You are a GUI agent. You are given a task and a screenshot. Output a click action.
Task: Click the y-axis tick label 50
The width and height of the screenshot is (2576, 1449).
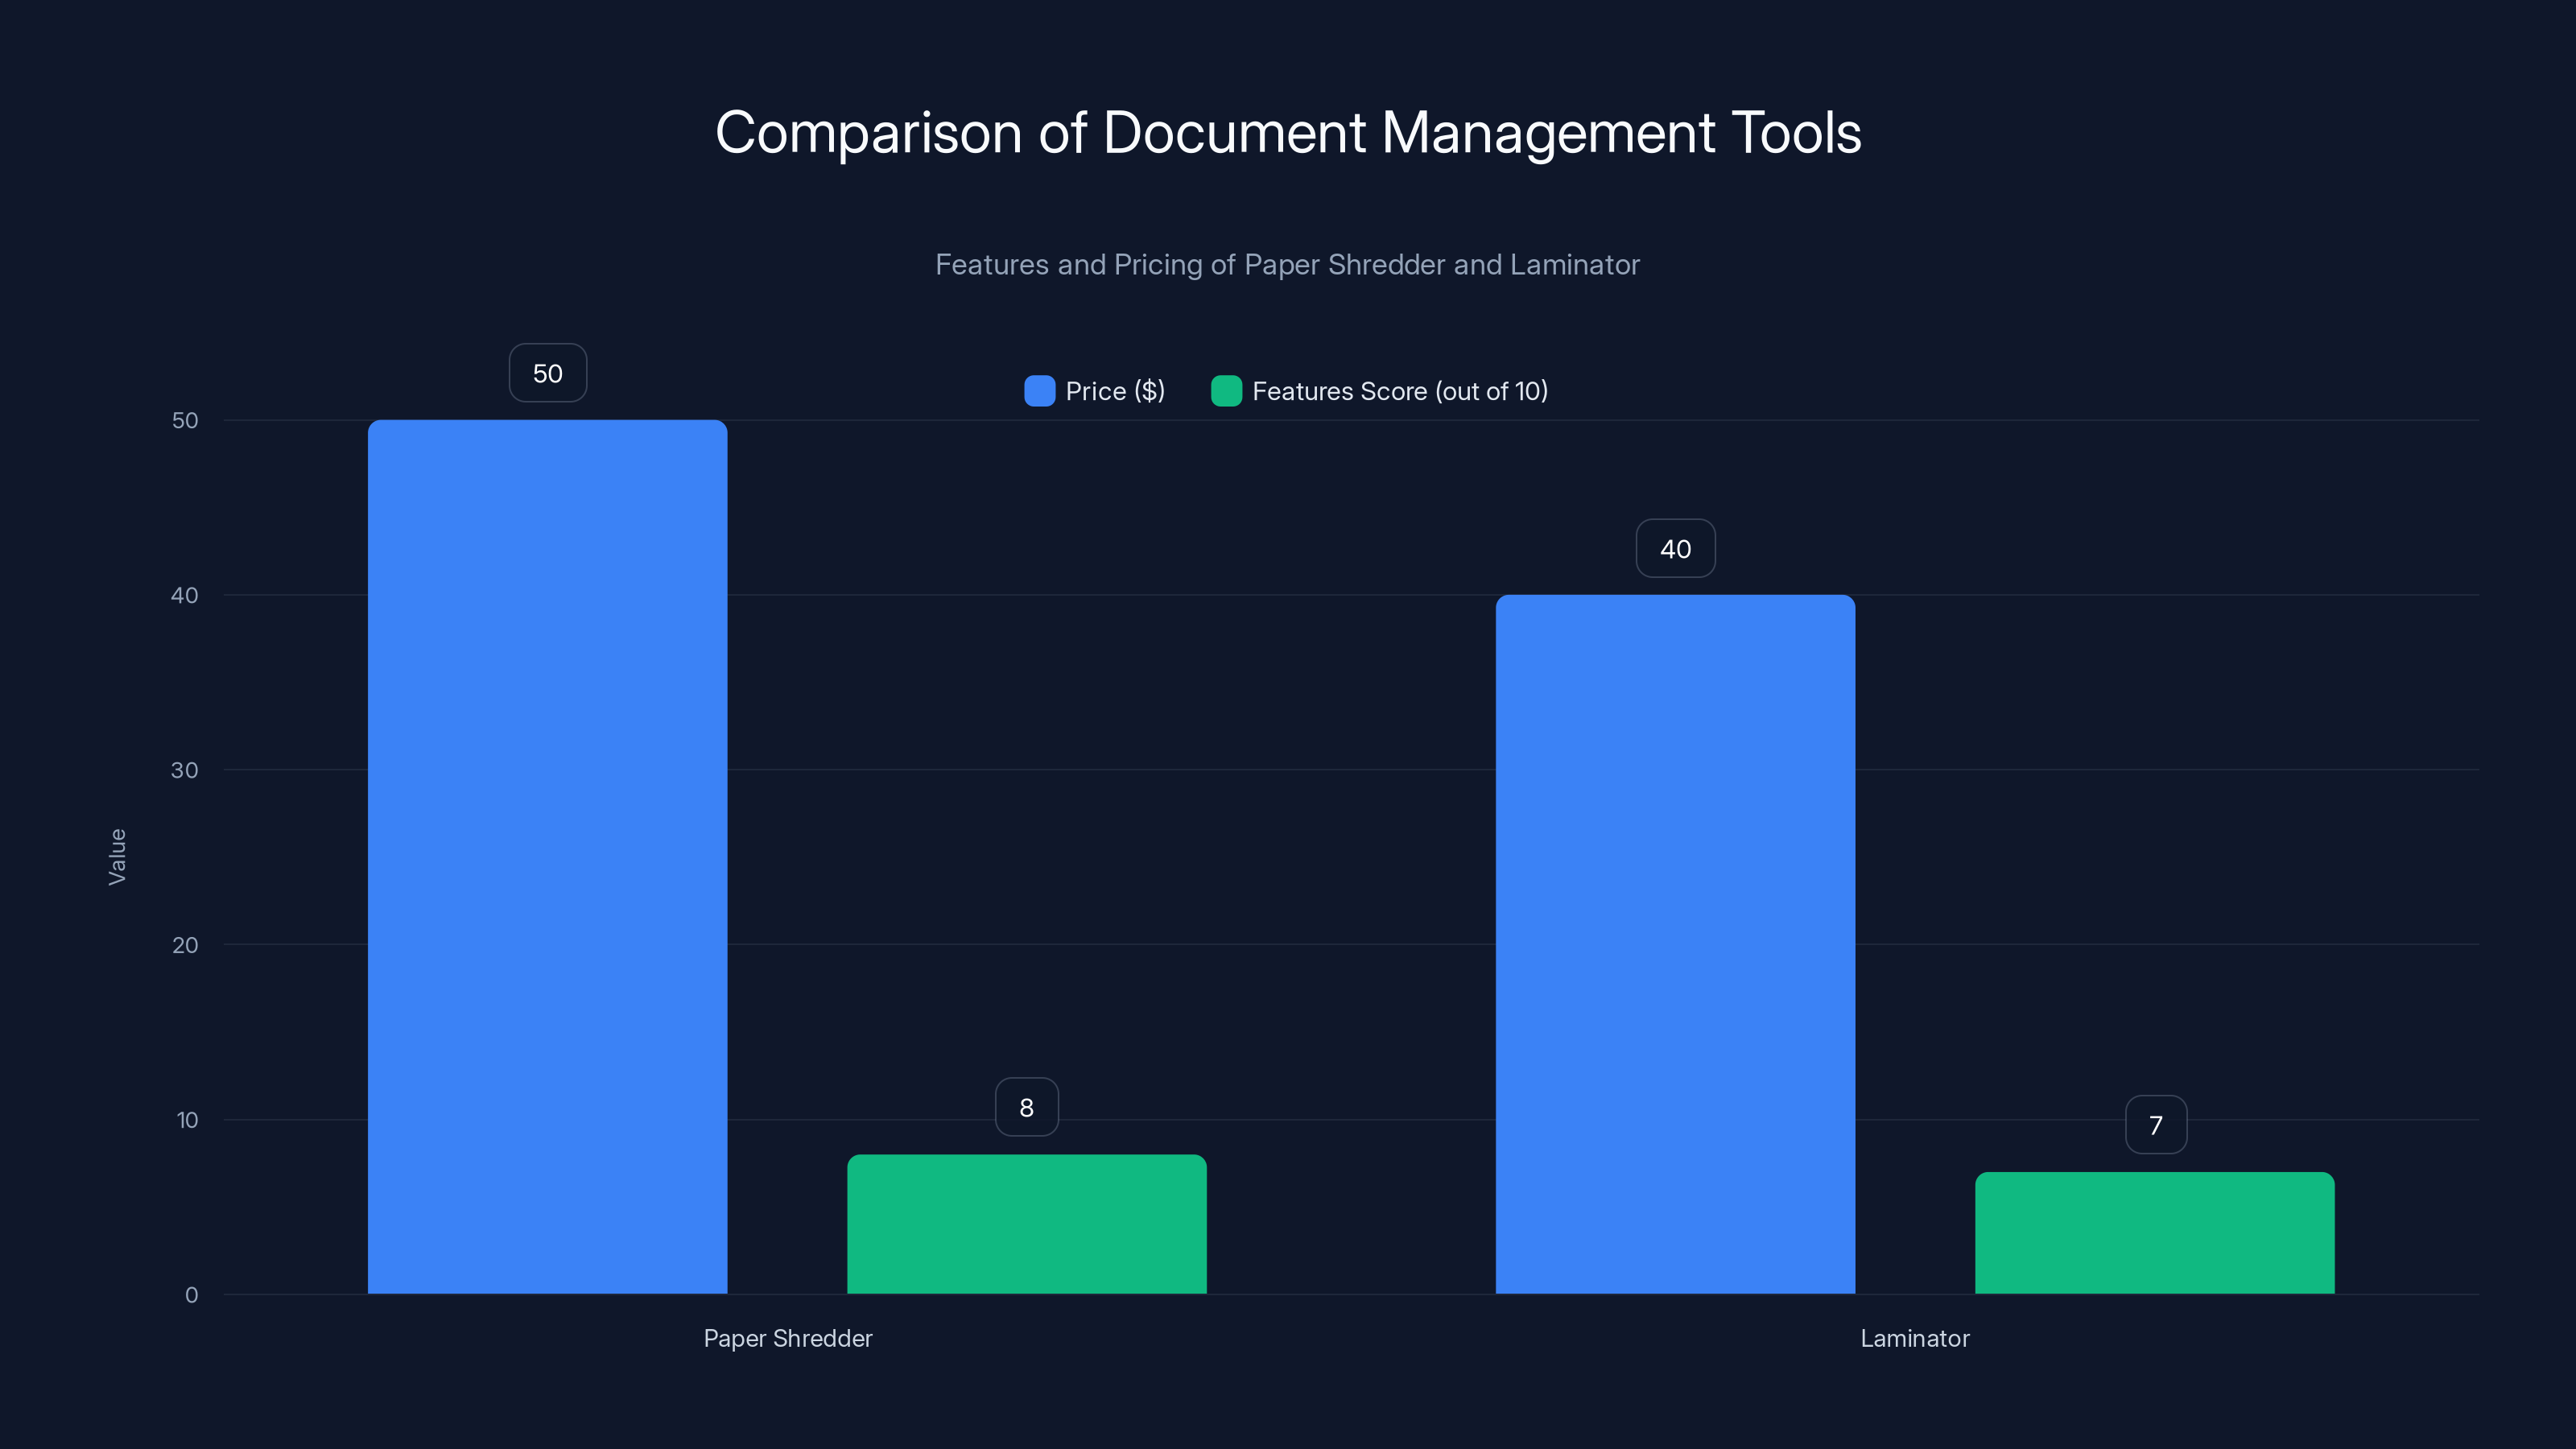click(185, 420)
